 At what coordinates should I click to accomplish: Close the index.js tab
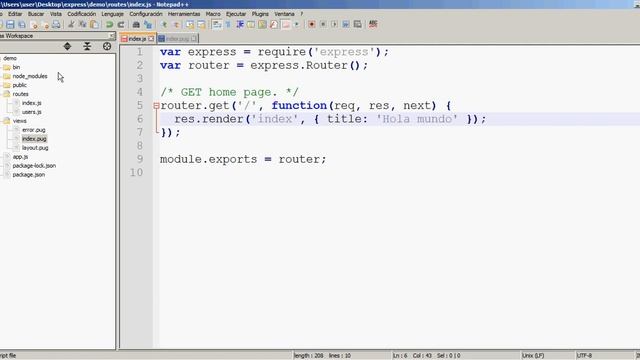[x=151, y=39]
